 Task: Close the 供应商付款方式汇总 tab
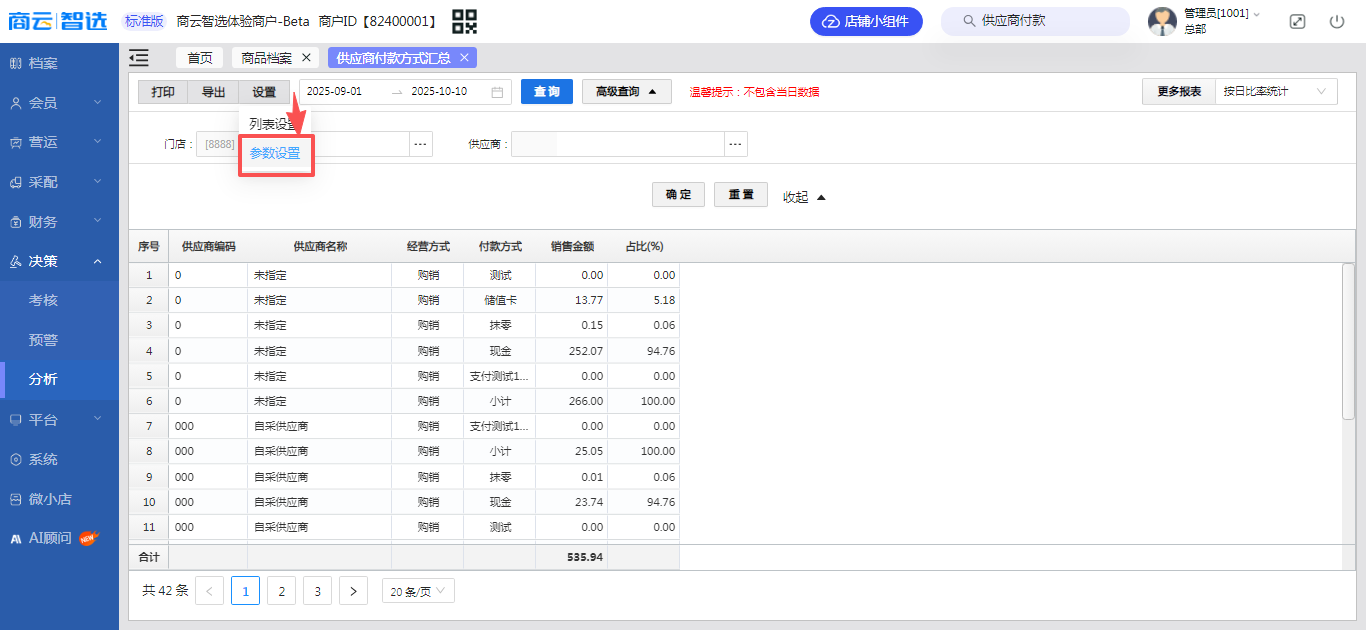click(x=464, y=58)
